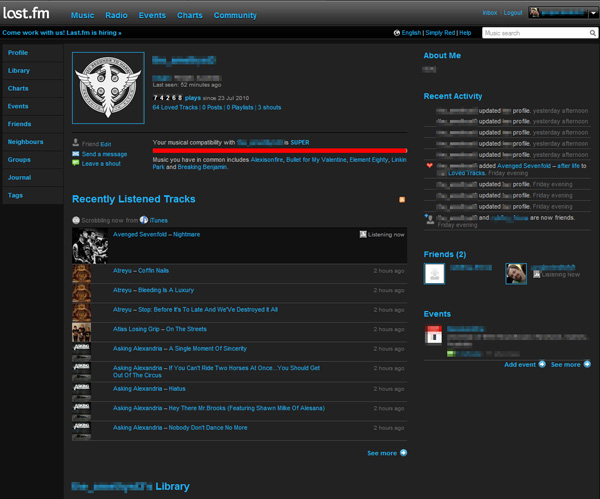
Task: Open the Alexisonfire artist link
Action: 267,160
